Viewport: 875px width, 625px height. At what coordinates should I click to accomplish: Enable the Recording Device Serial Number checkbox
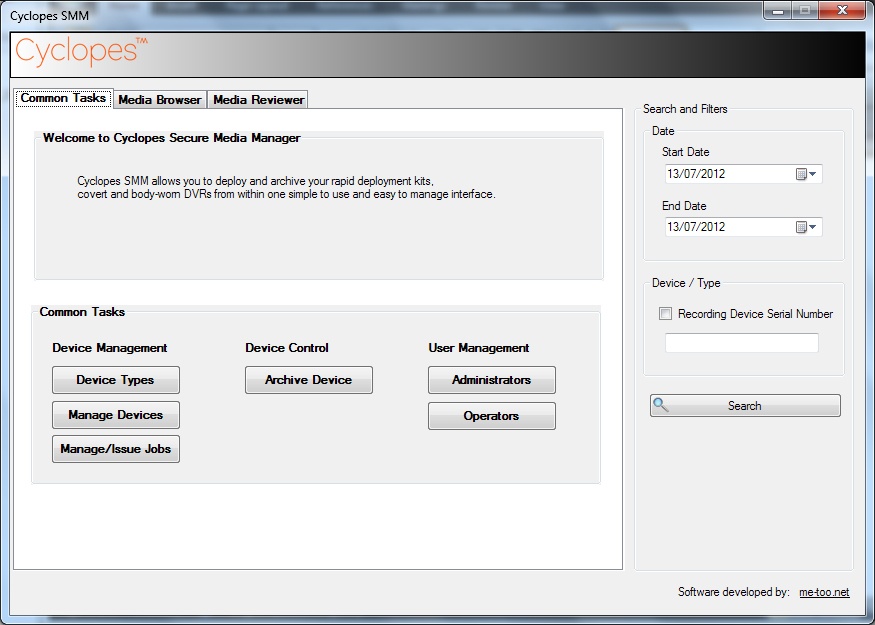[x=665, y=314]
